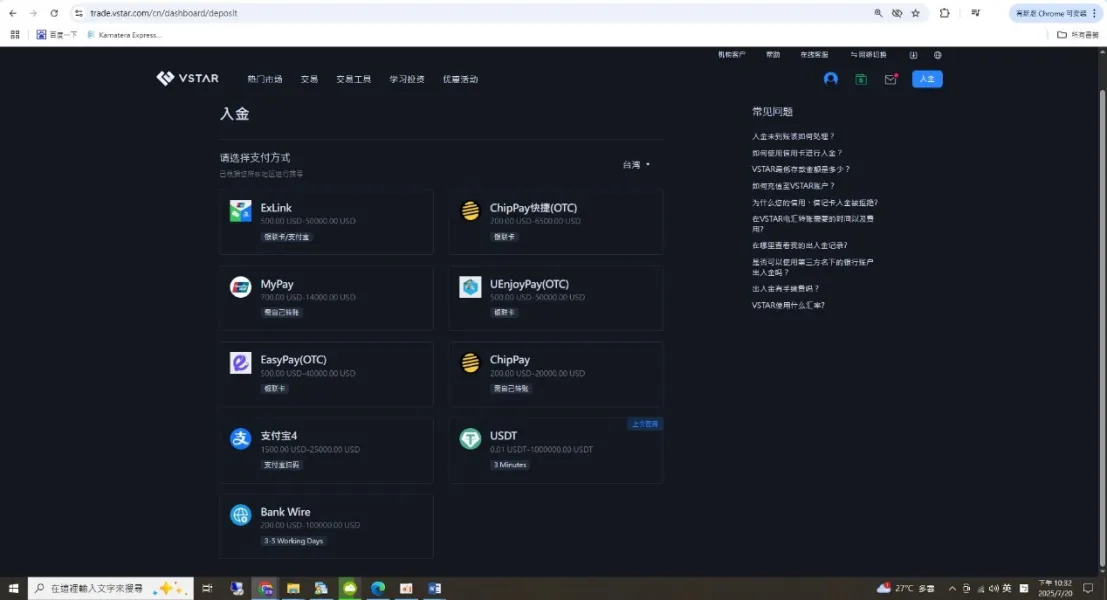Click the 3-5 Working Days tag
1107x600 pixels.
(293, 541)
